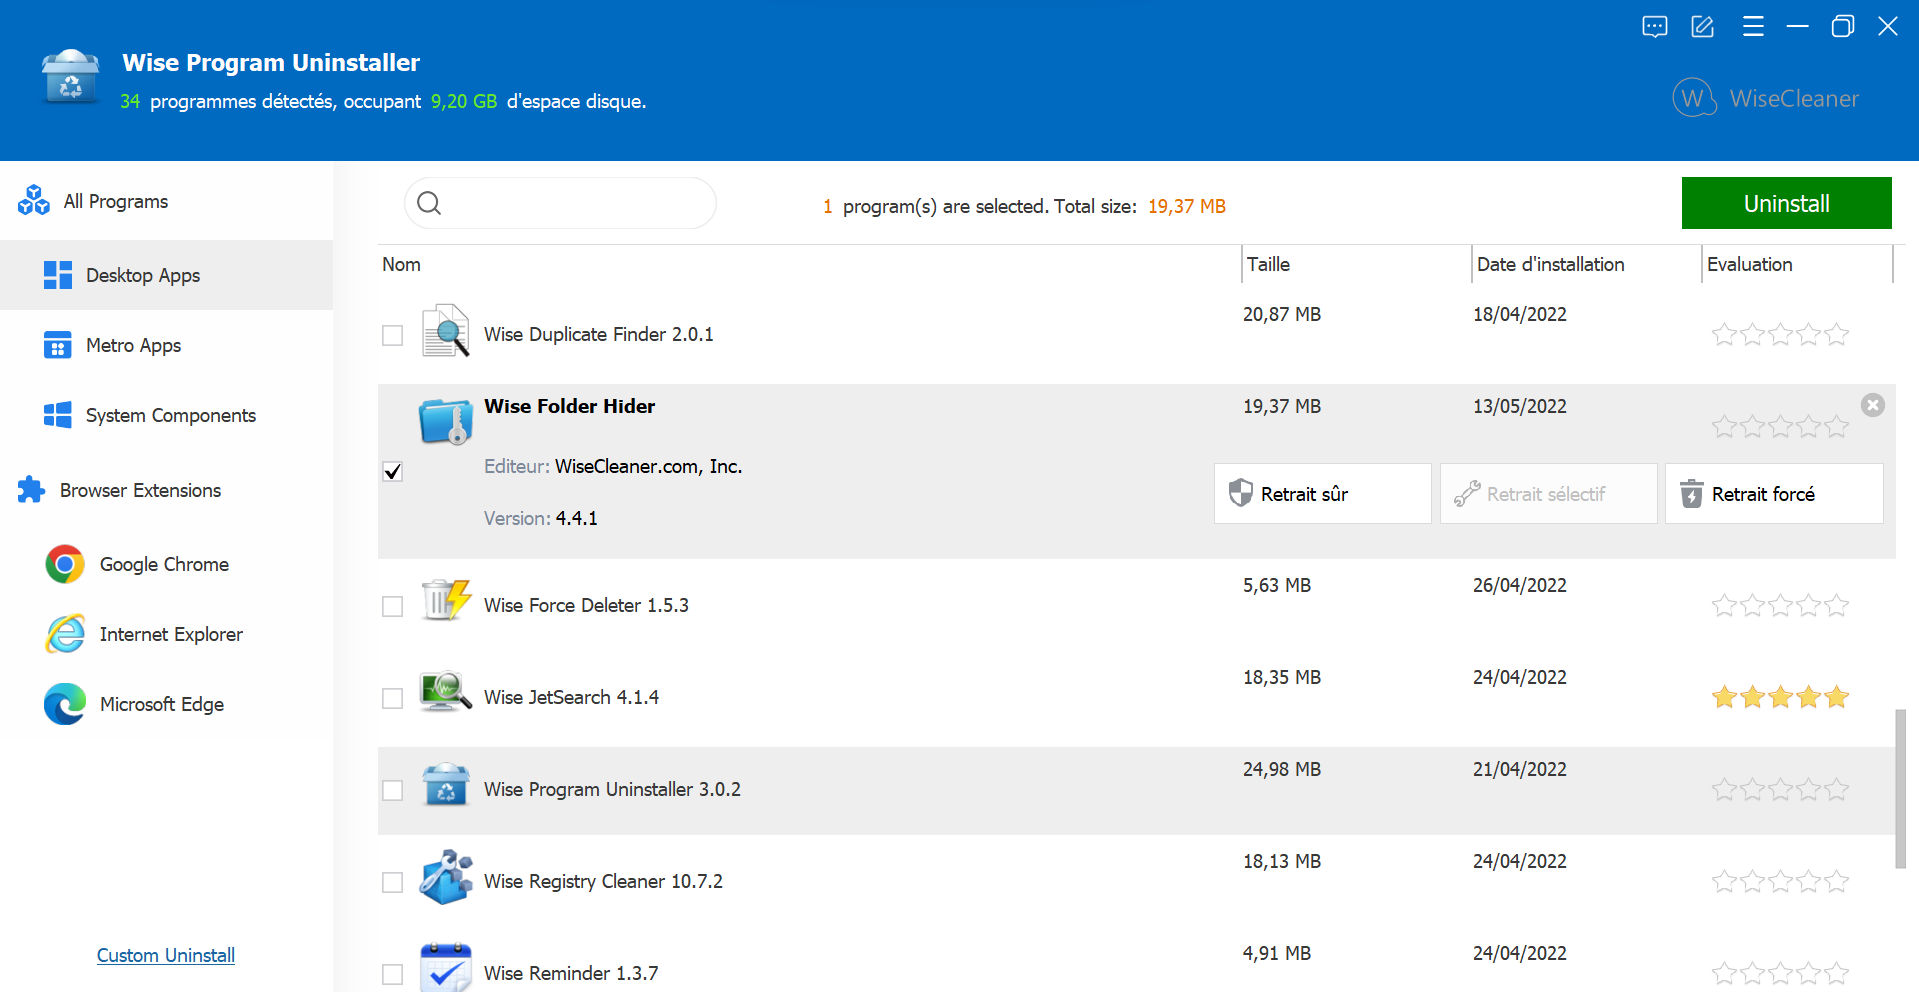
Task: Click the search magnifier icon
Action: pos(429,203)
